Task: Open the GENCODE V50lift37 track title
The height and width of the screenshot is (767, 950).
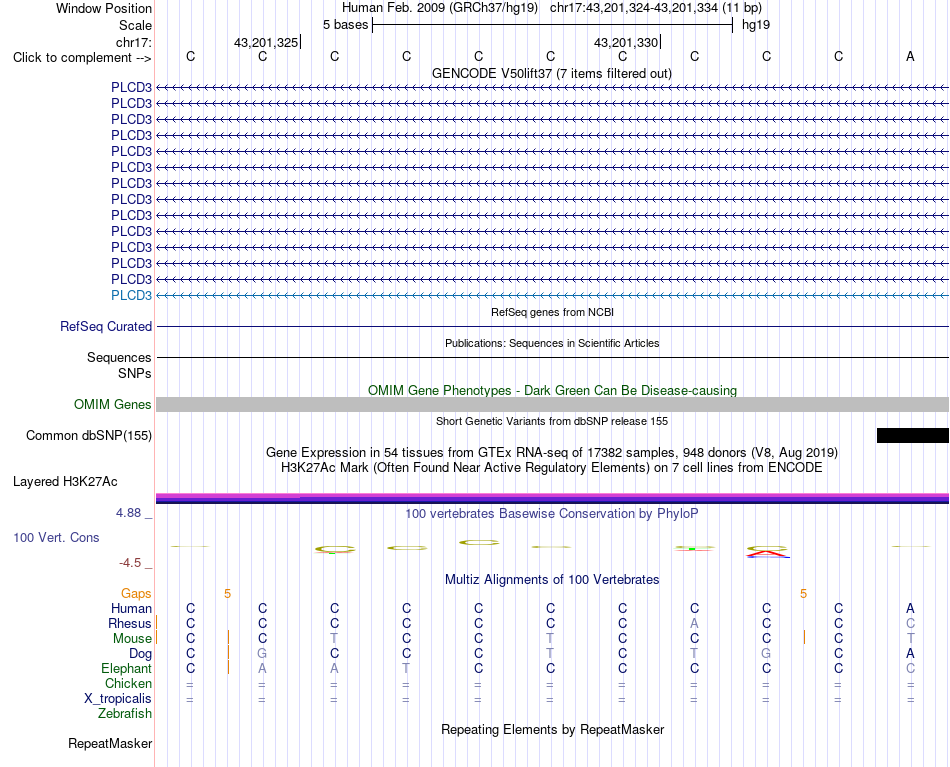Action: tap(551, 73)
